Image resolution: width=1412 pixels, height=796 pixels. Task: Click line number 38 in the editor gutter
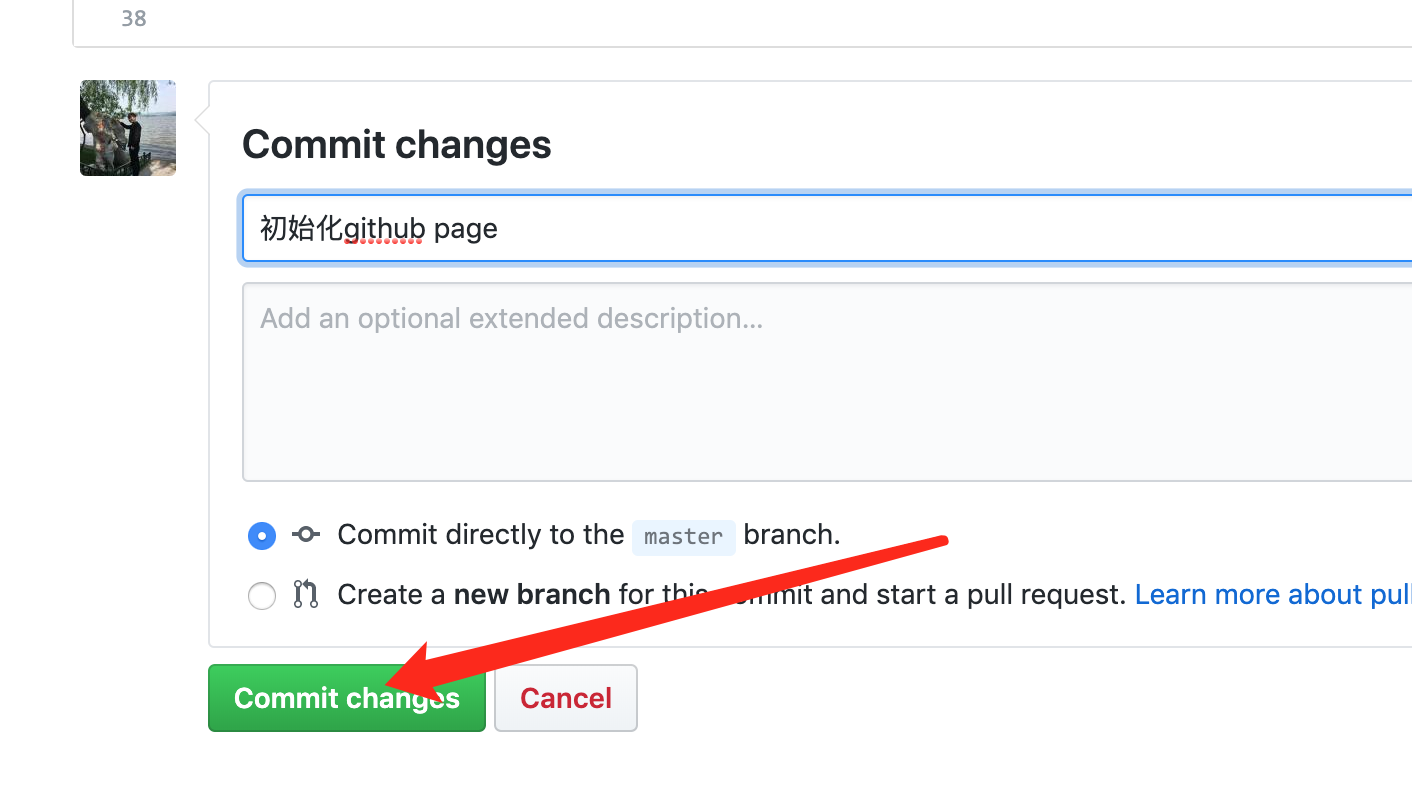coord(134,18)
